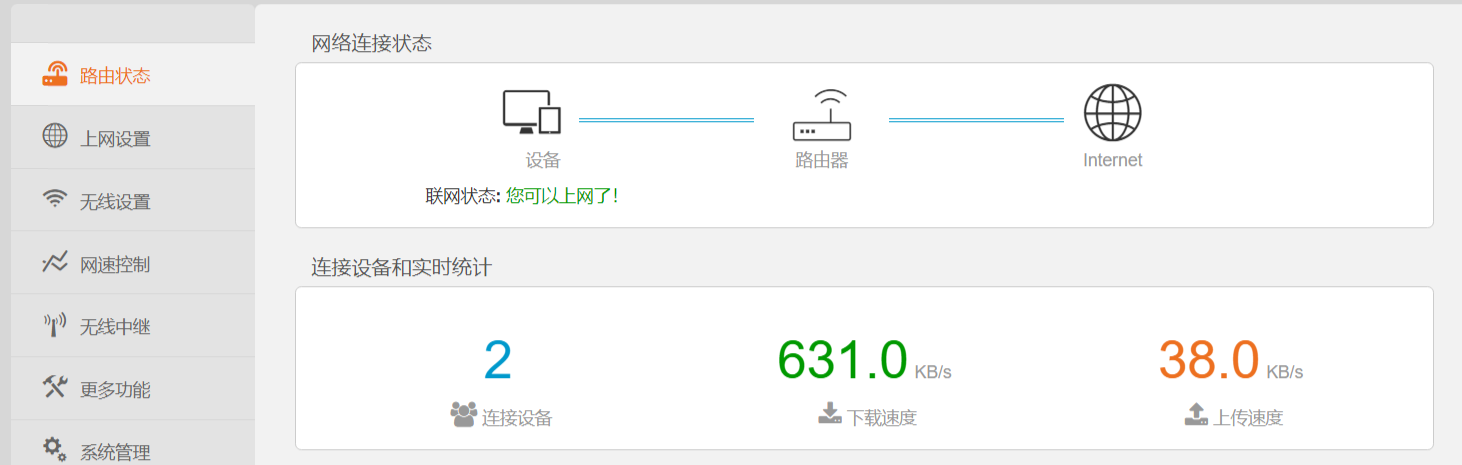Image resolution: width=1462 pixels, height=465 pixels.
Task: Click the router status icon in sidebar
Action: point(55,74)
